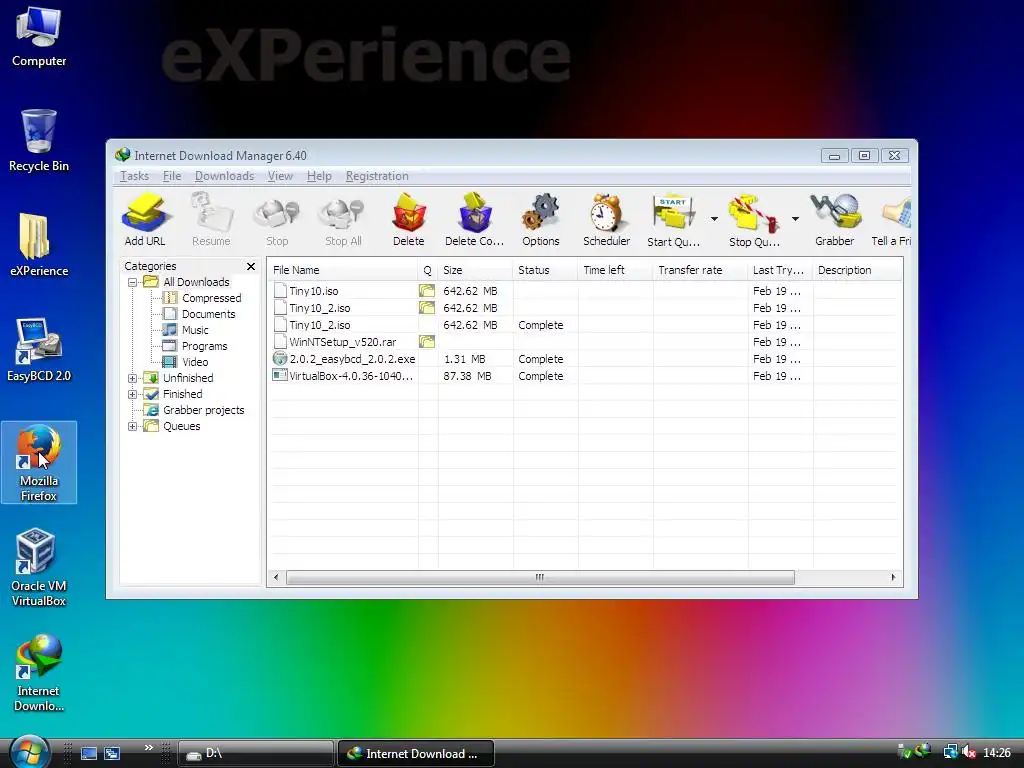Sort by Status column header
This screenshot has width=1024, height=768.
[x=545, y=270]
